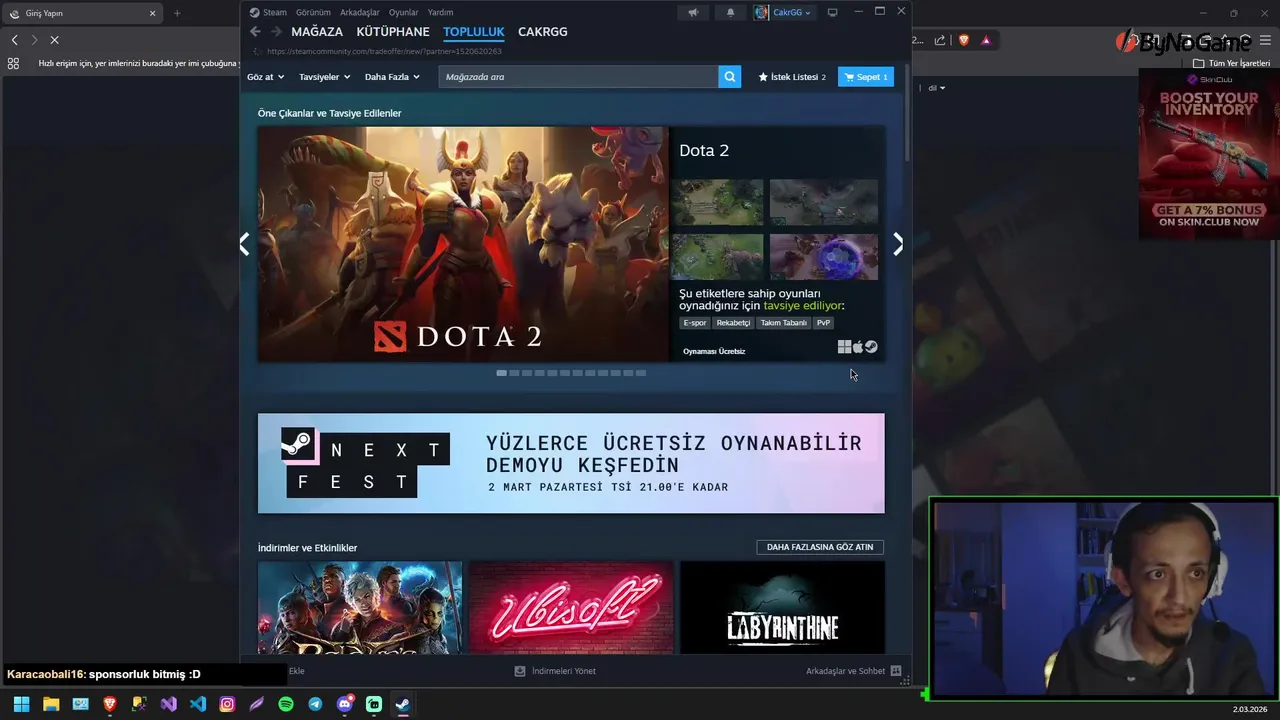1280x720 pixels.
Task: Click the E-spor tag
Action: pos(695,323)
